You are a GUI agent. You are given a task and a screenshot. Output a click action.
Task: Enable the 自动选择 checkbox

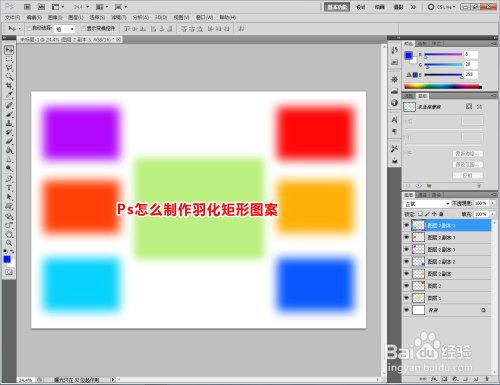[x=29, y=28]
